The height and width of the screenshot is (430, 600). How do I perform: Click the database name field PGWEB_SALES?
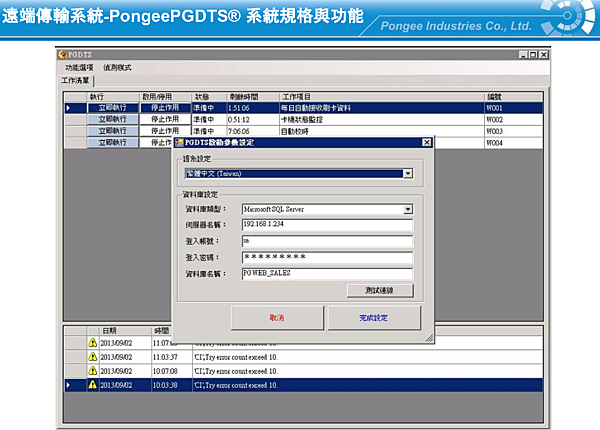click(x=327, y=274)
